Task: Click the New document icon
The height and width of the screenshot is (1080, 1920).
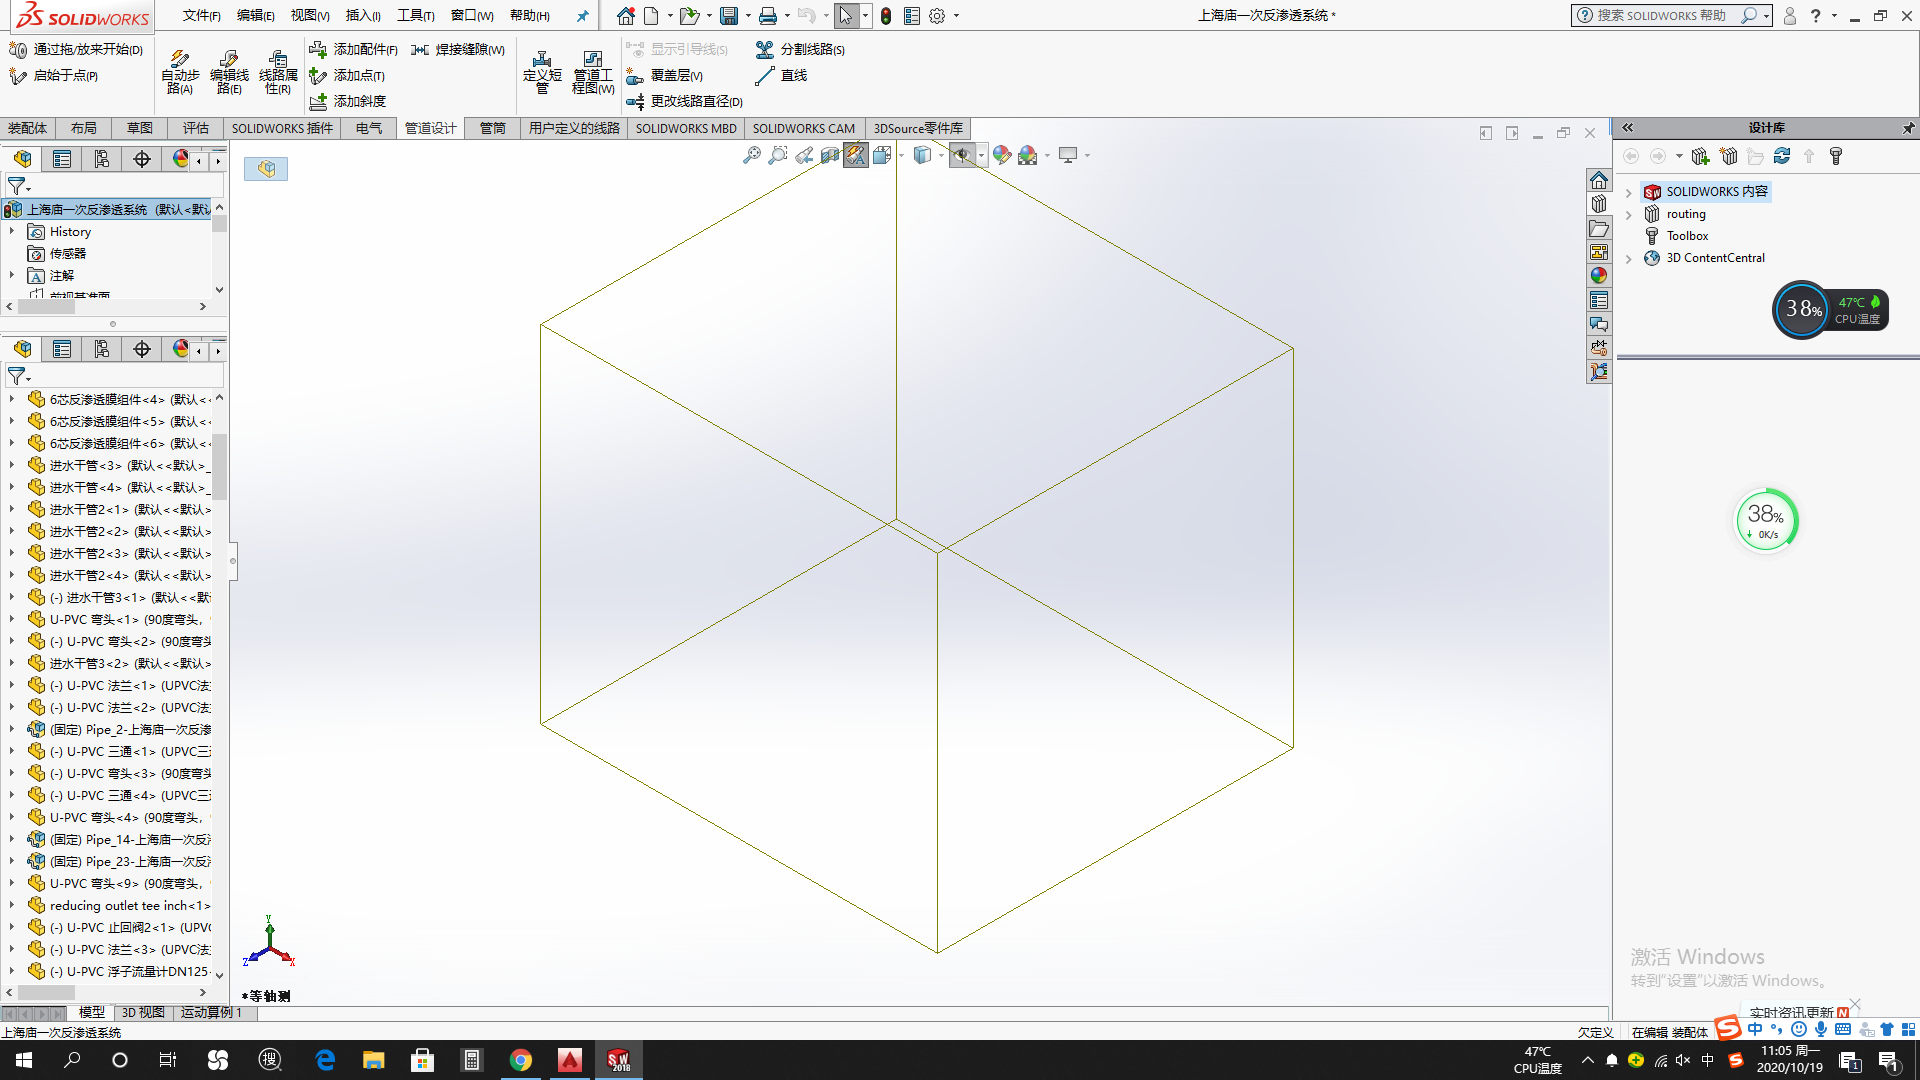Action: (x=651, y=16)
